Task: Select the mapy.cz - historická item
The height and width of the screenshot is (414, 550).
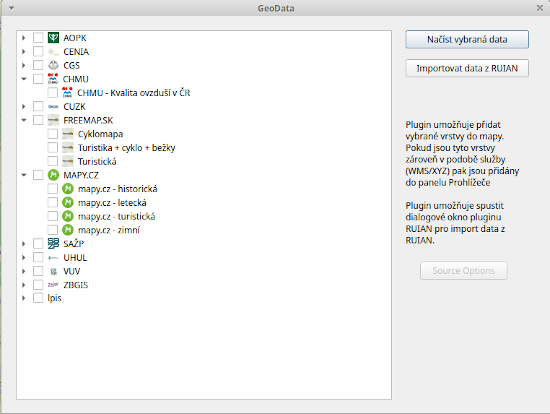Action: coord(118,189)
